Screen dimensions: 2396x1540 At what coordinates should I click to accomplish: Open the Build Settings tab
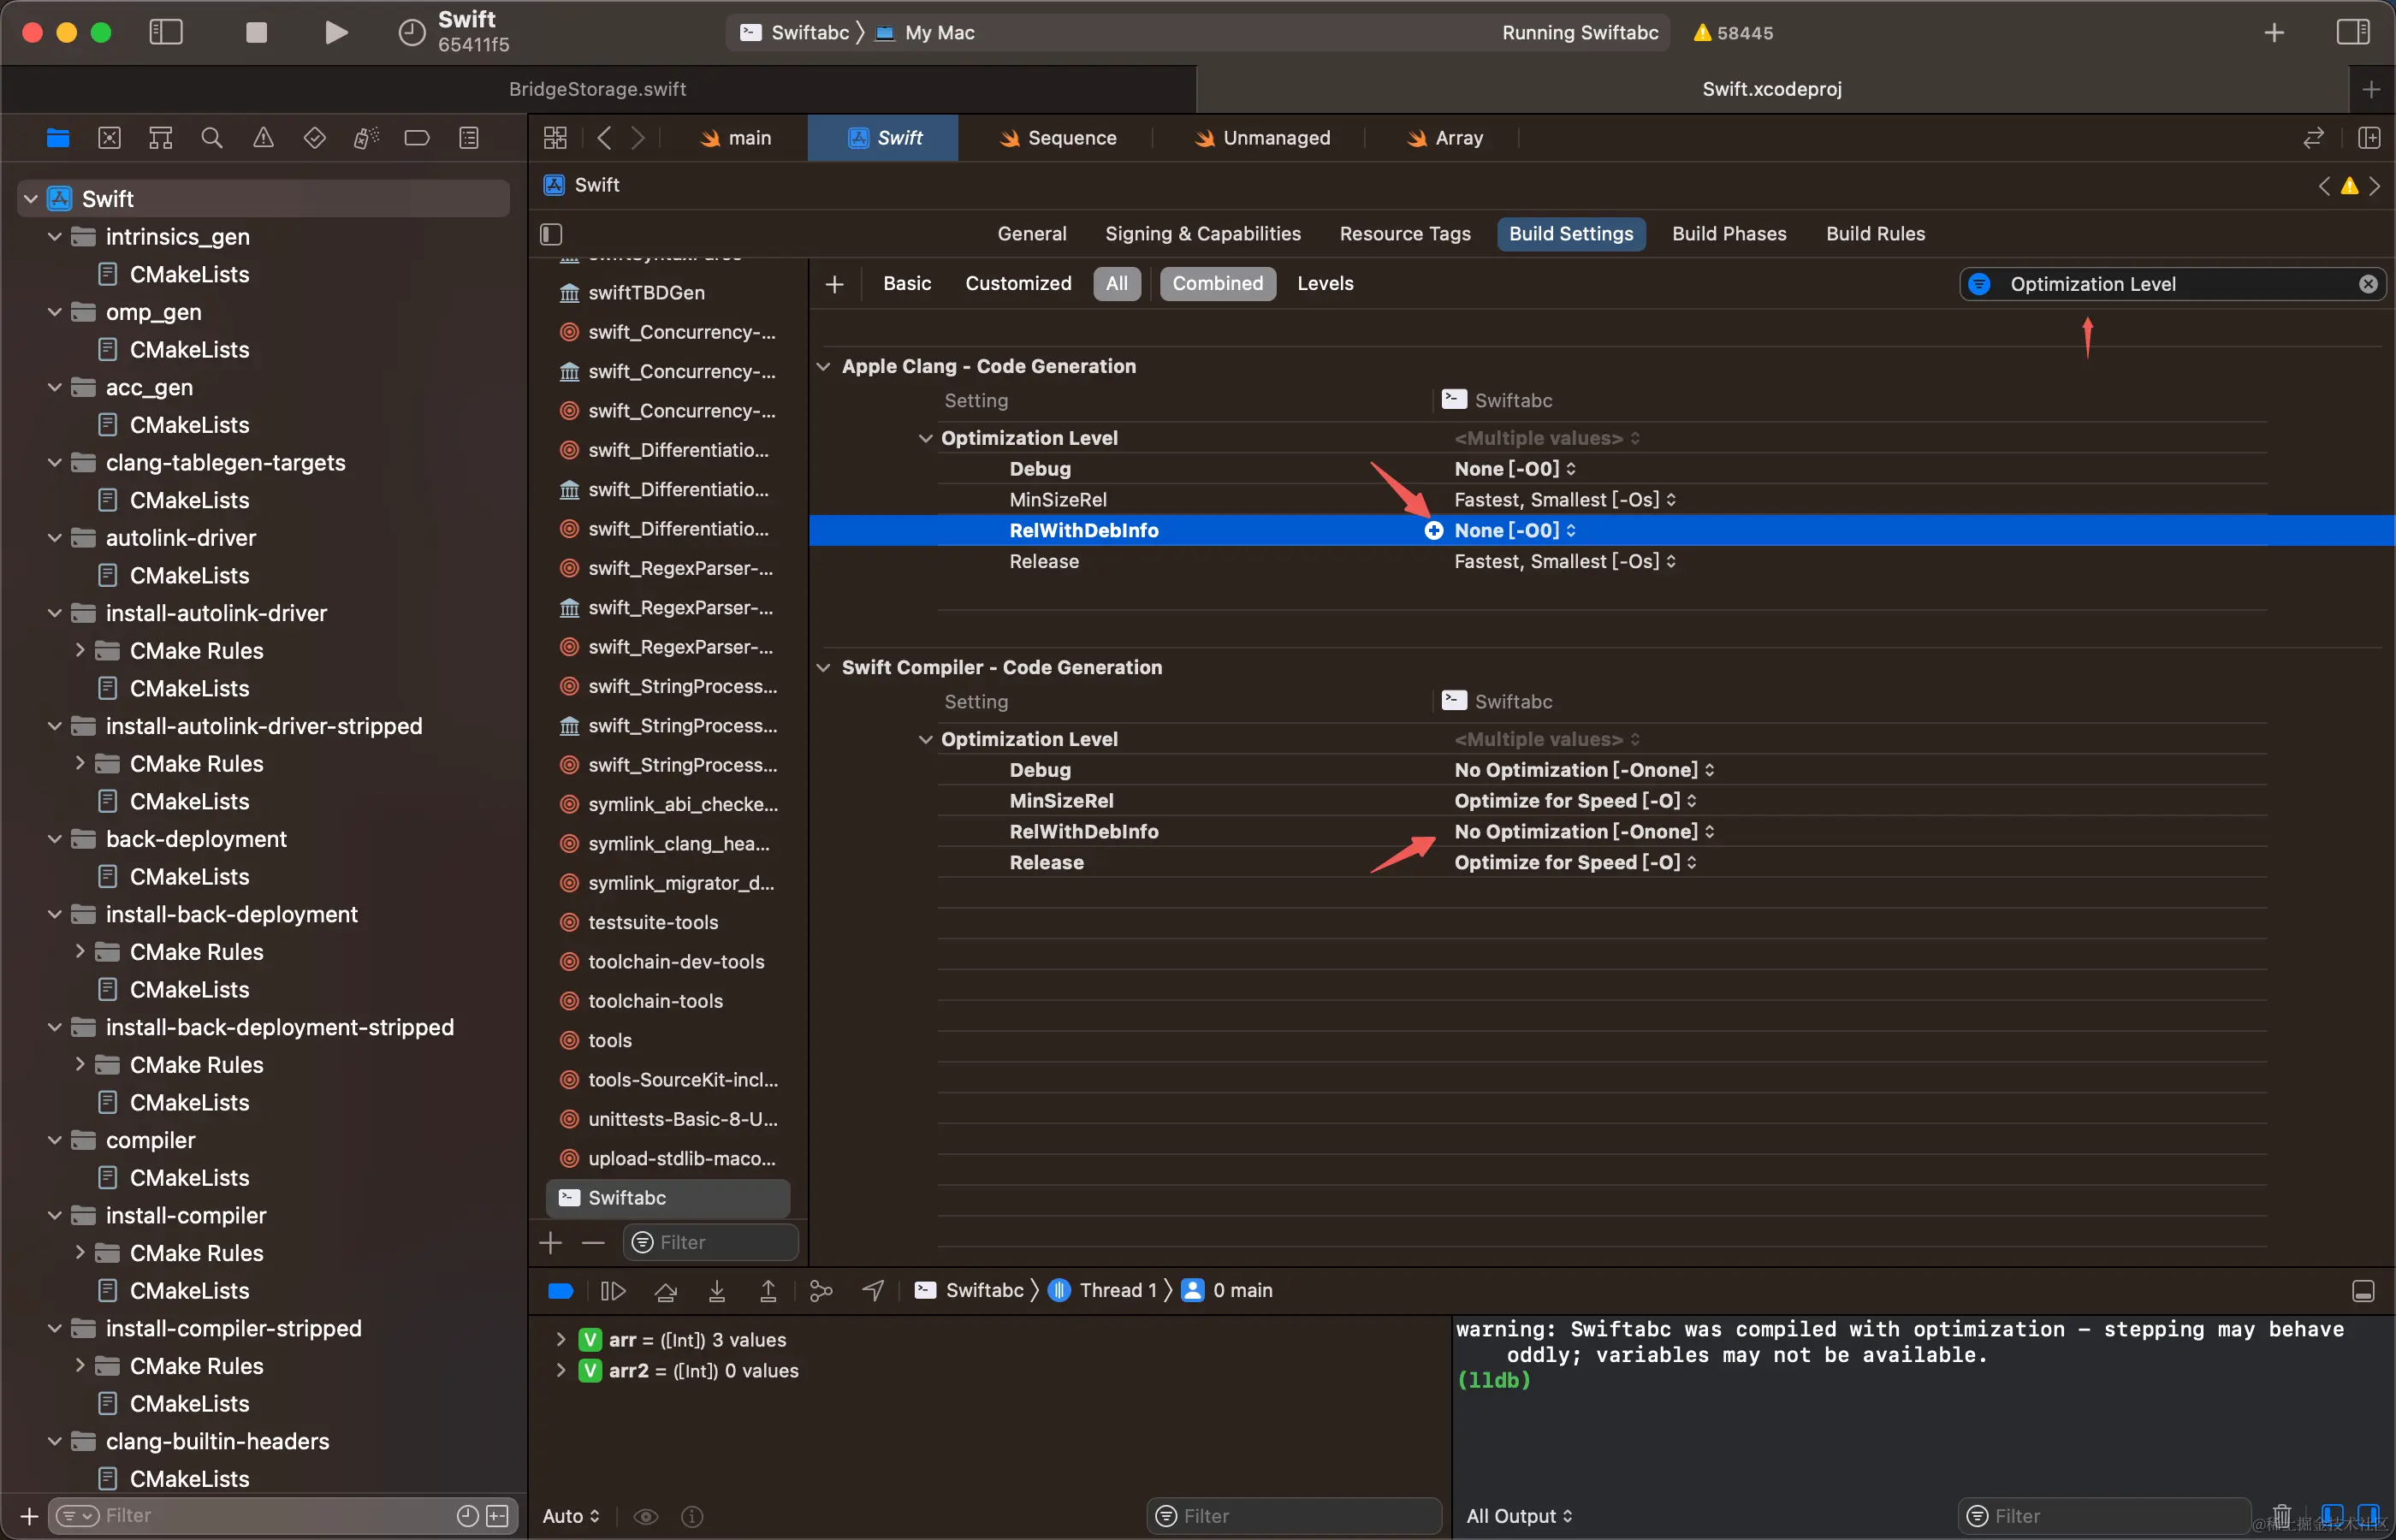[1570, 234]
